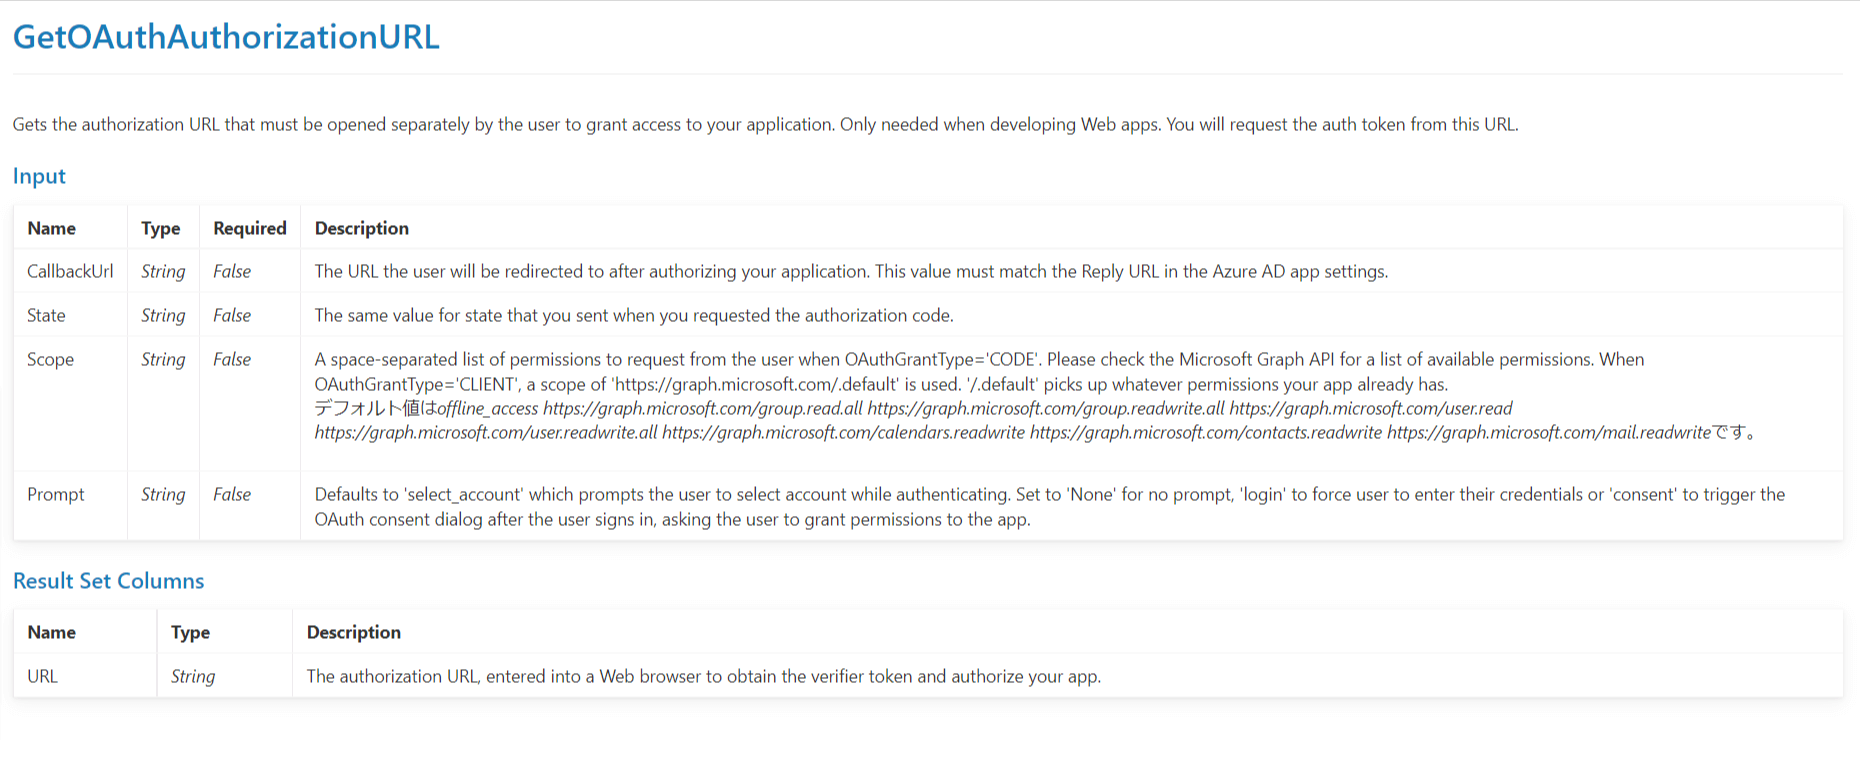Click the Result Set Columns heading

click(108, 581)
